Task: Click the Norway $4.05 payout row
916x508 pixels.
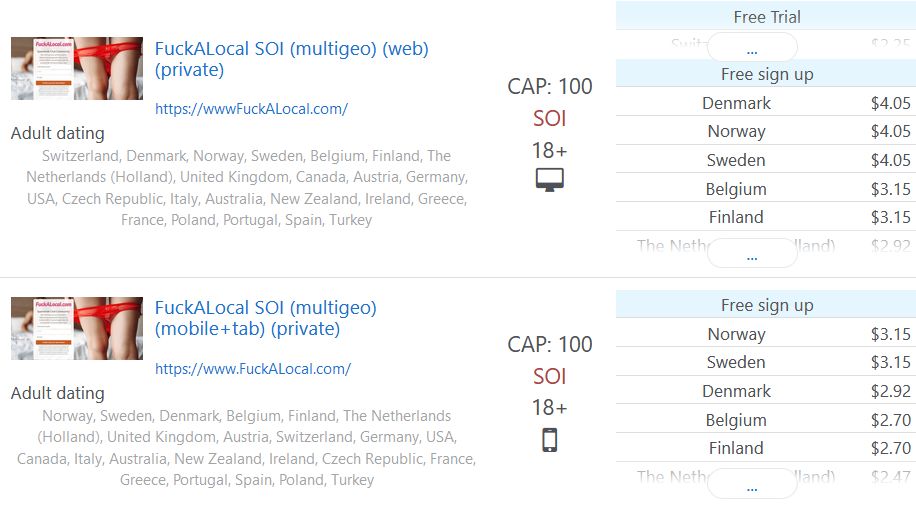Action: [x=766, y=131]
